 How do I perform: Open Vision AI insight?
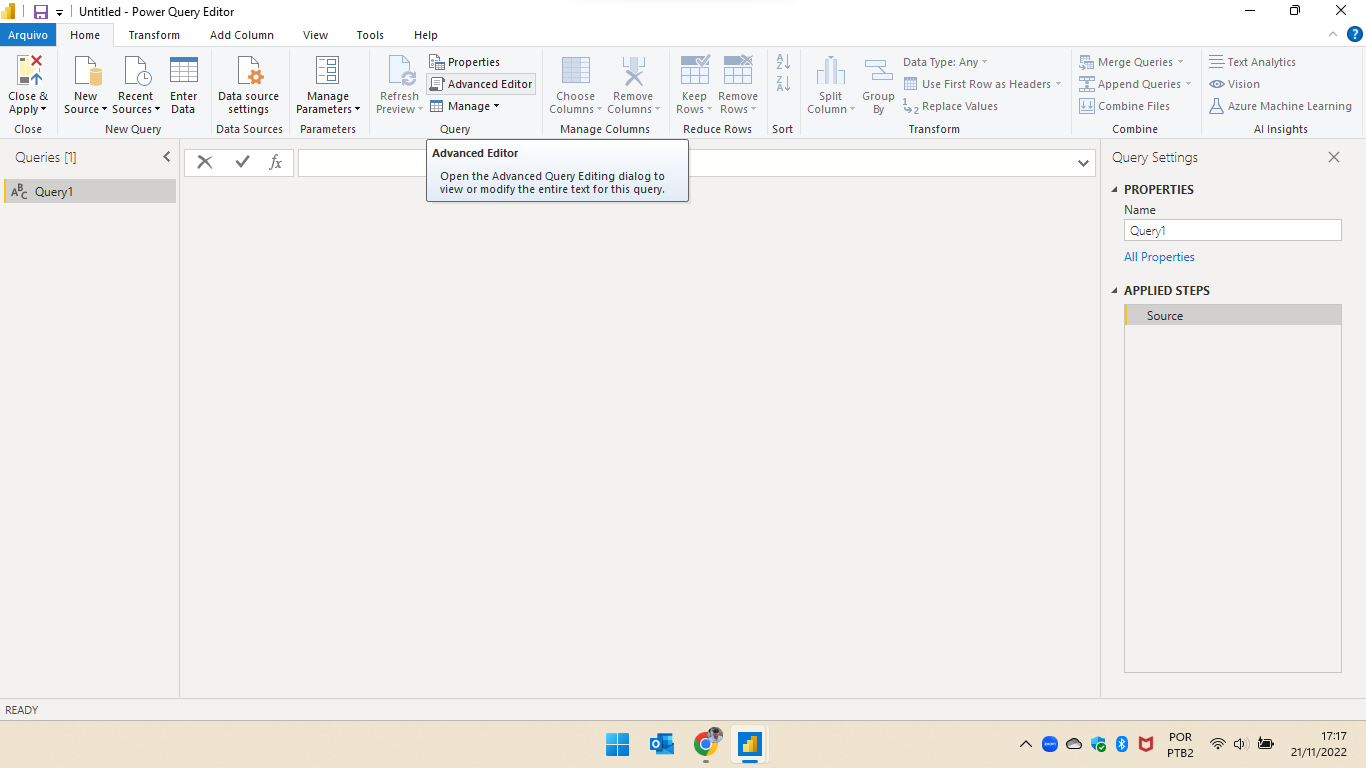1235,84
